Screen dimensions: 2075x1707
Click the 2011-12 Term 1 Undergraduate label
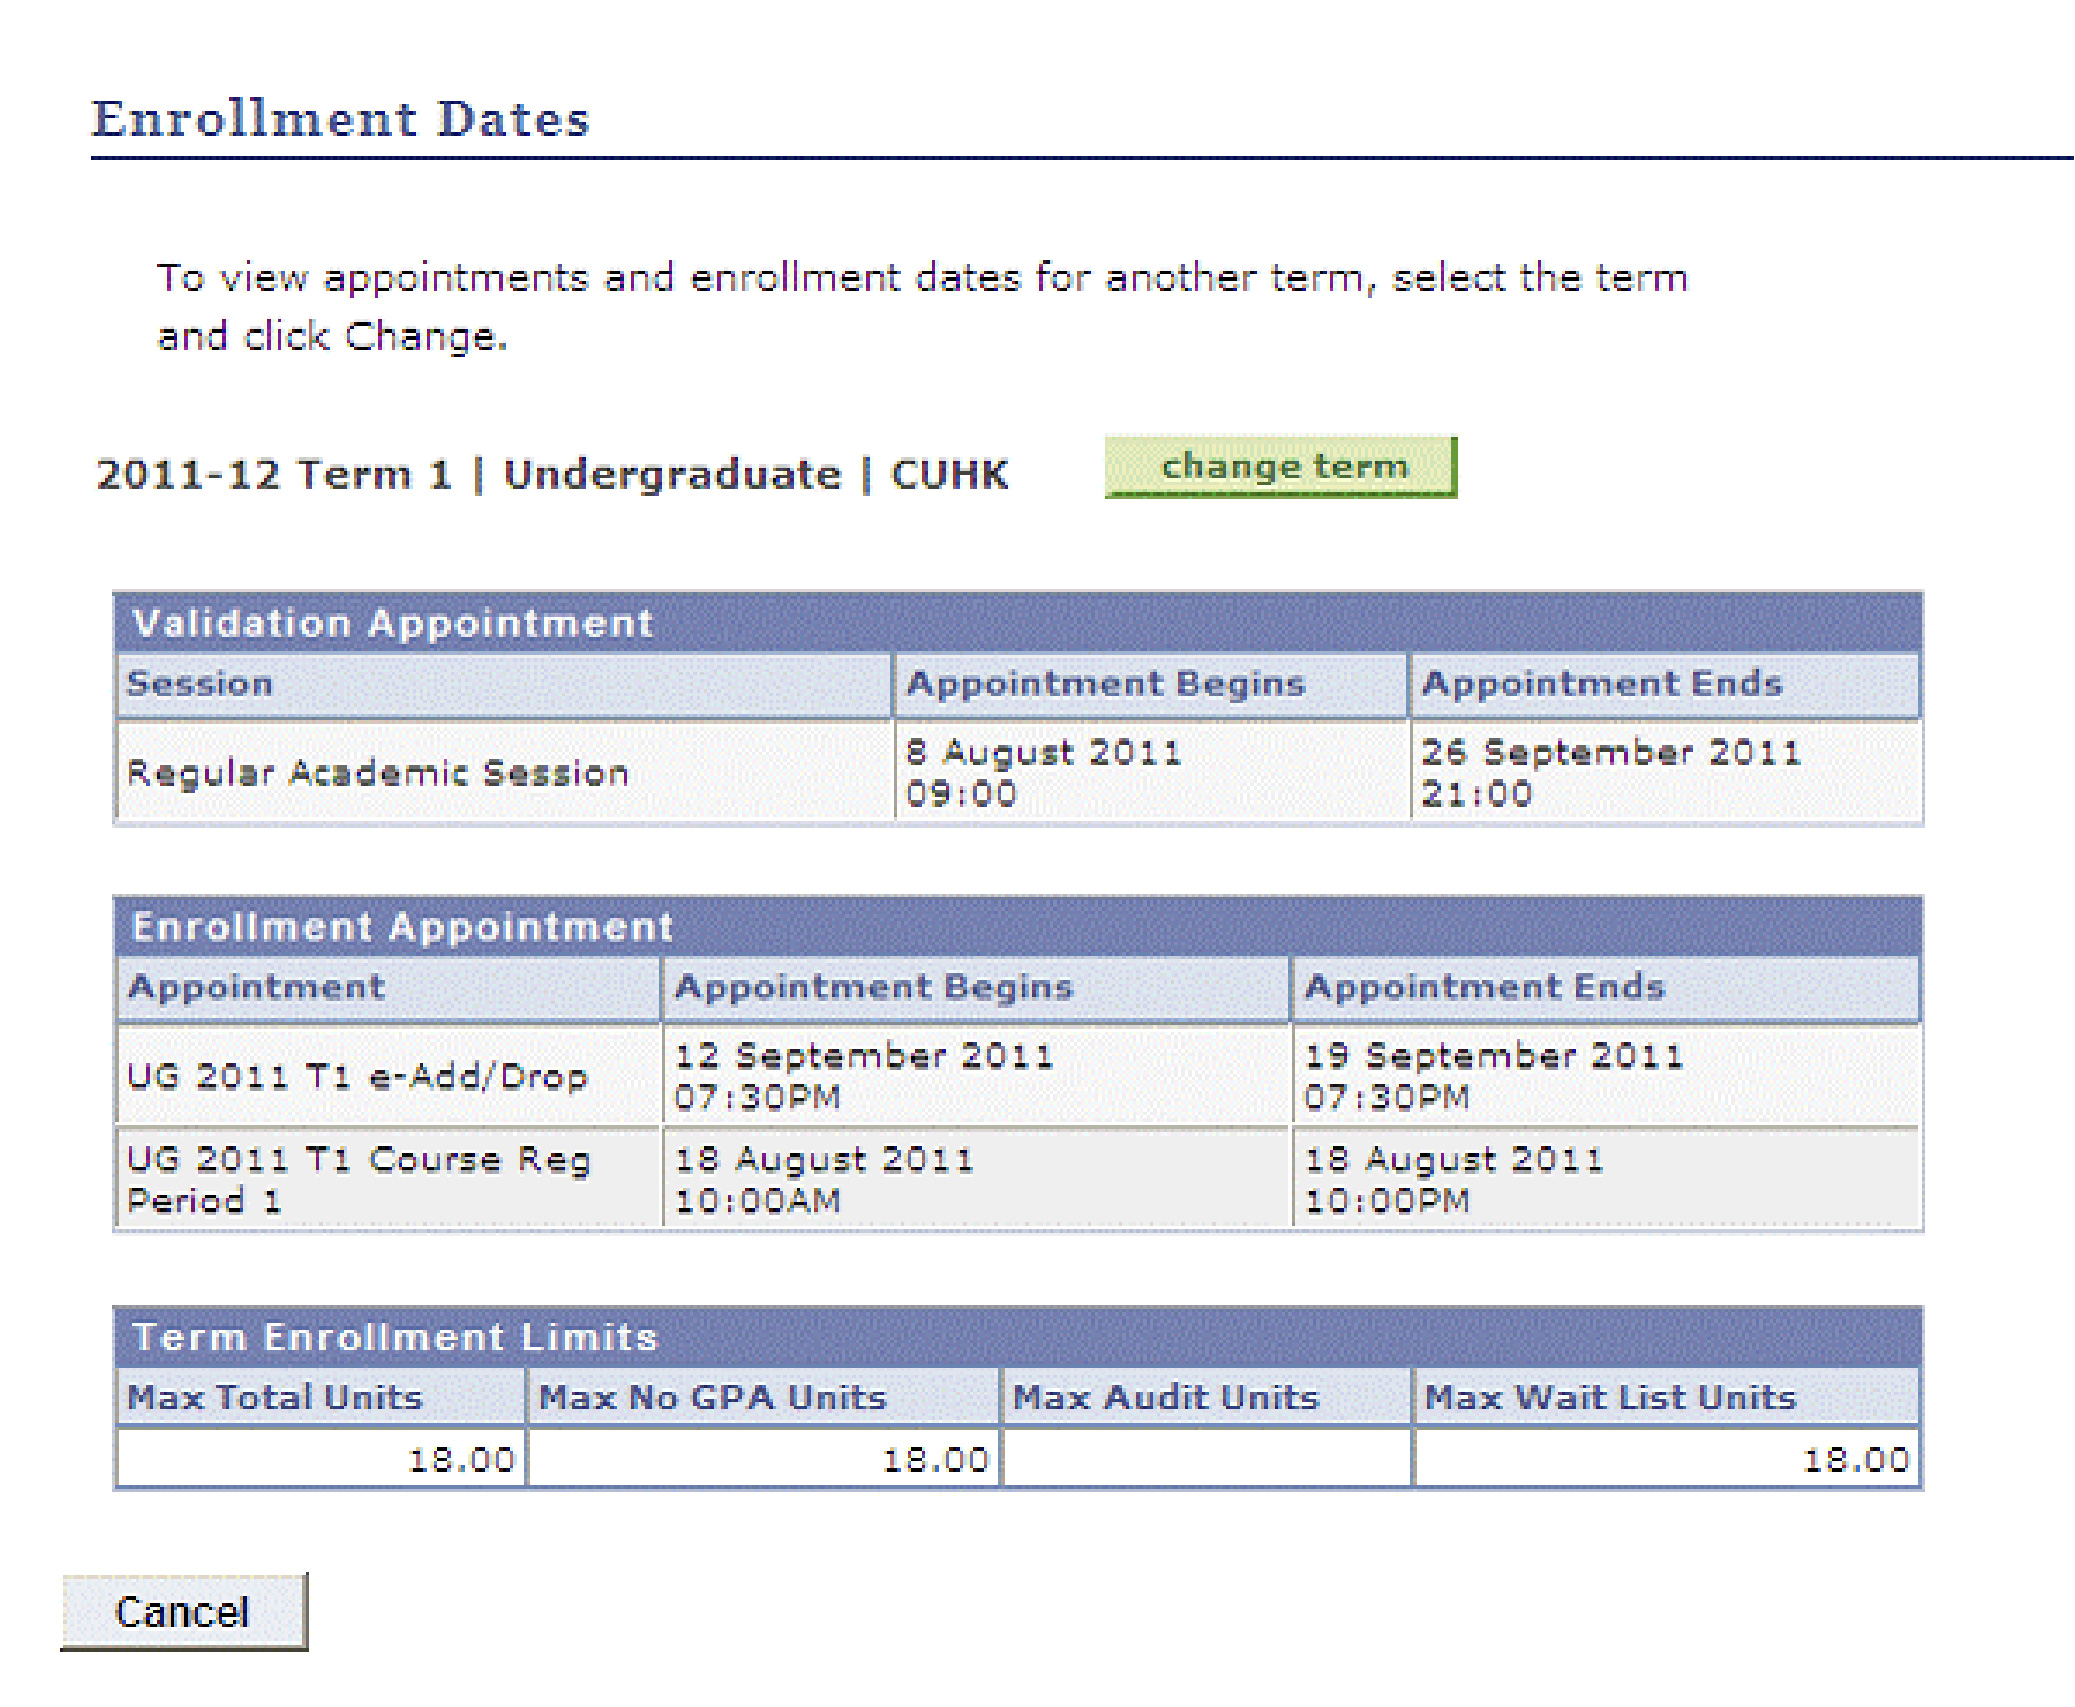(552, 474)
